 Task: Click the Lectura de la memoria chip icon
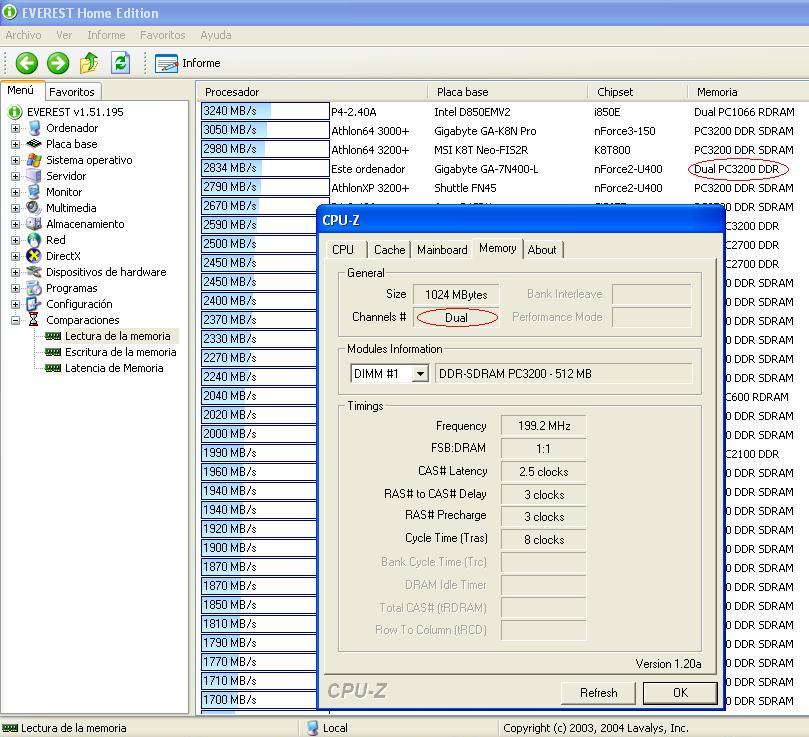(x=53, y=336)
